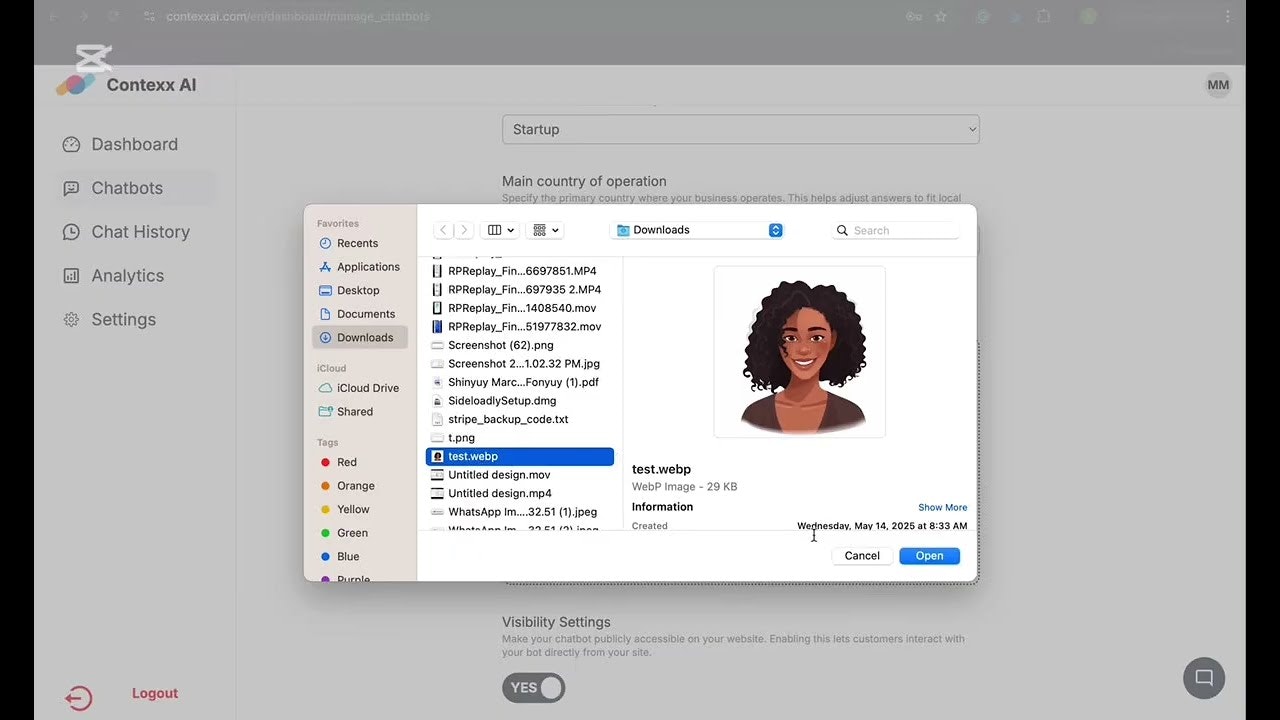This screenshot has height=720, width=1280.
Task: Select stripe_backup_code.txt file
Action: coord(520,419)
